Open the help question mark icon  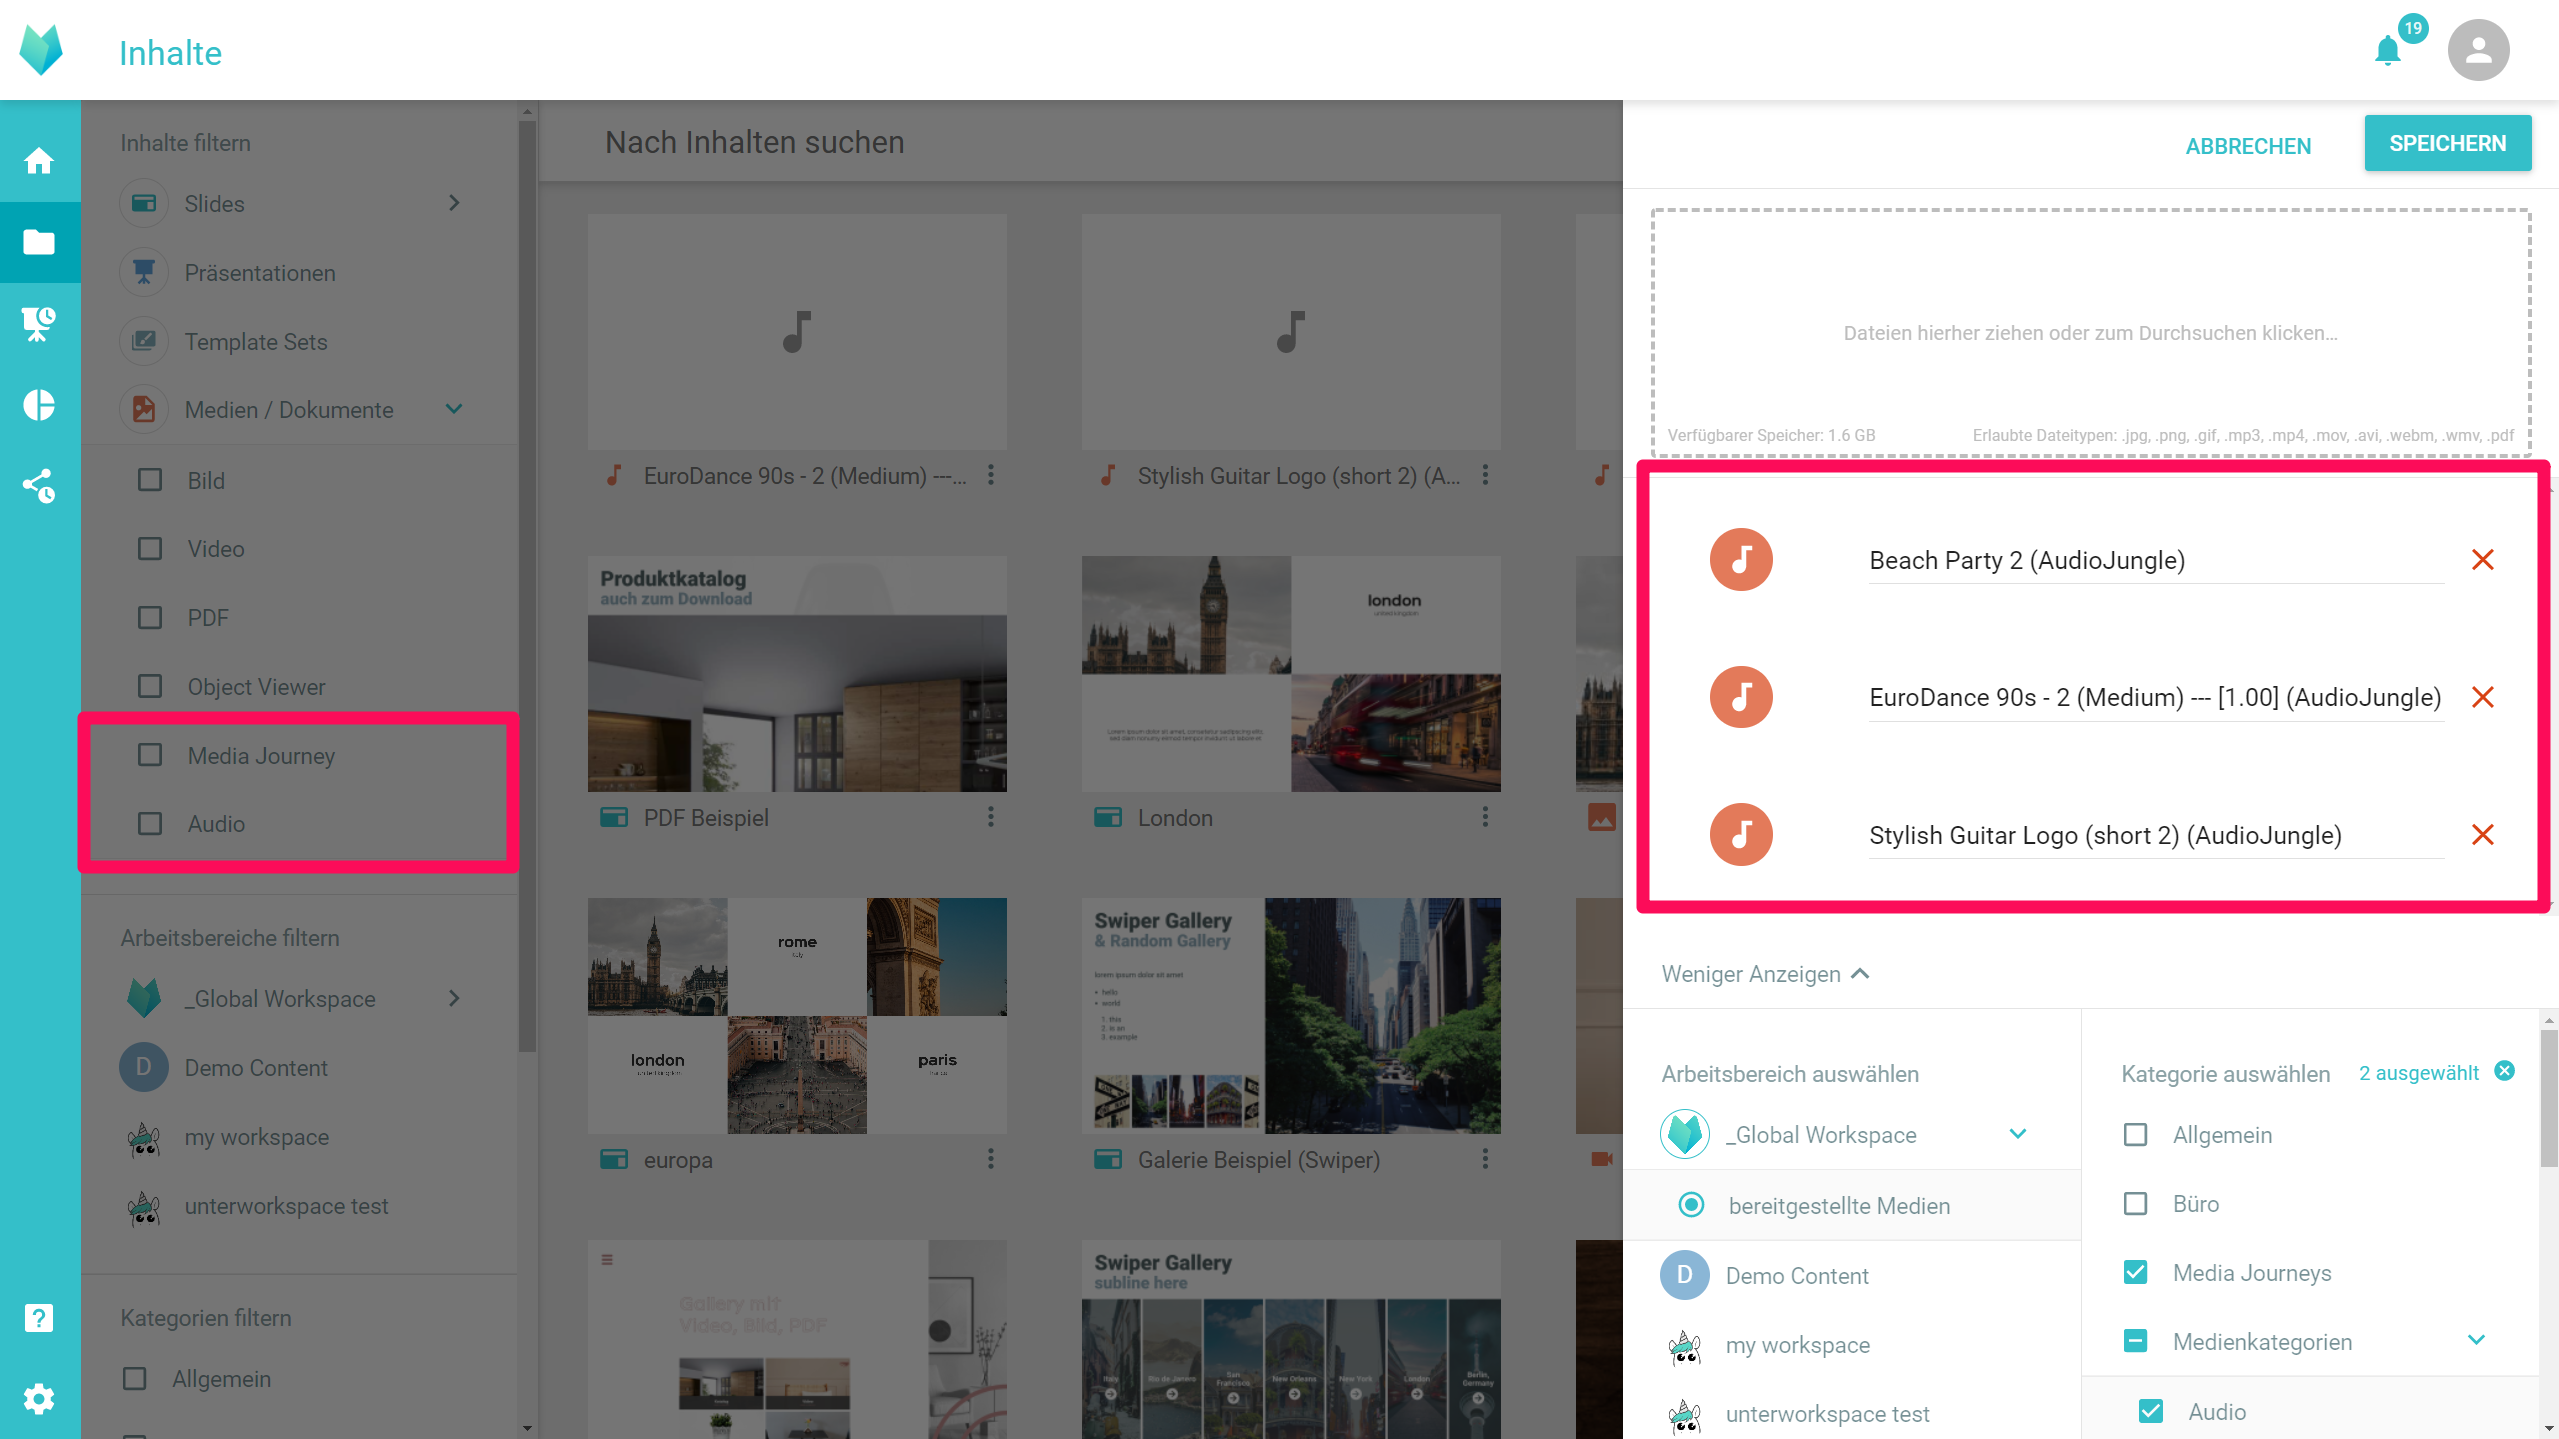click(39, 1318)
